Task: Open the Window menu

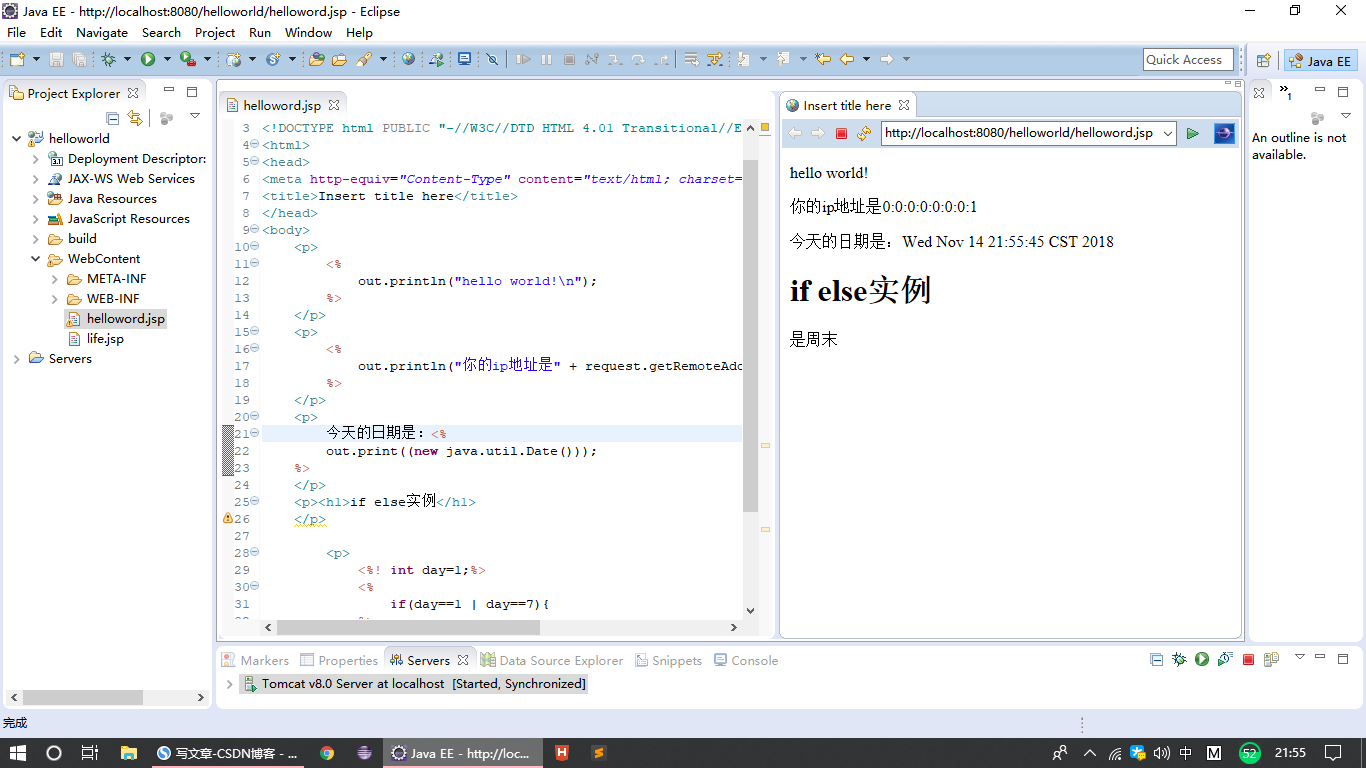Action: pos(308,32)
